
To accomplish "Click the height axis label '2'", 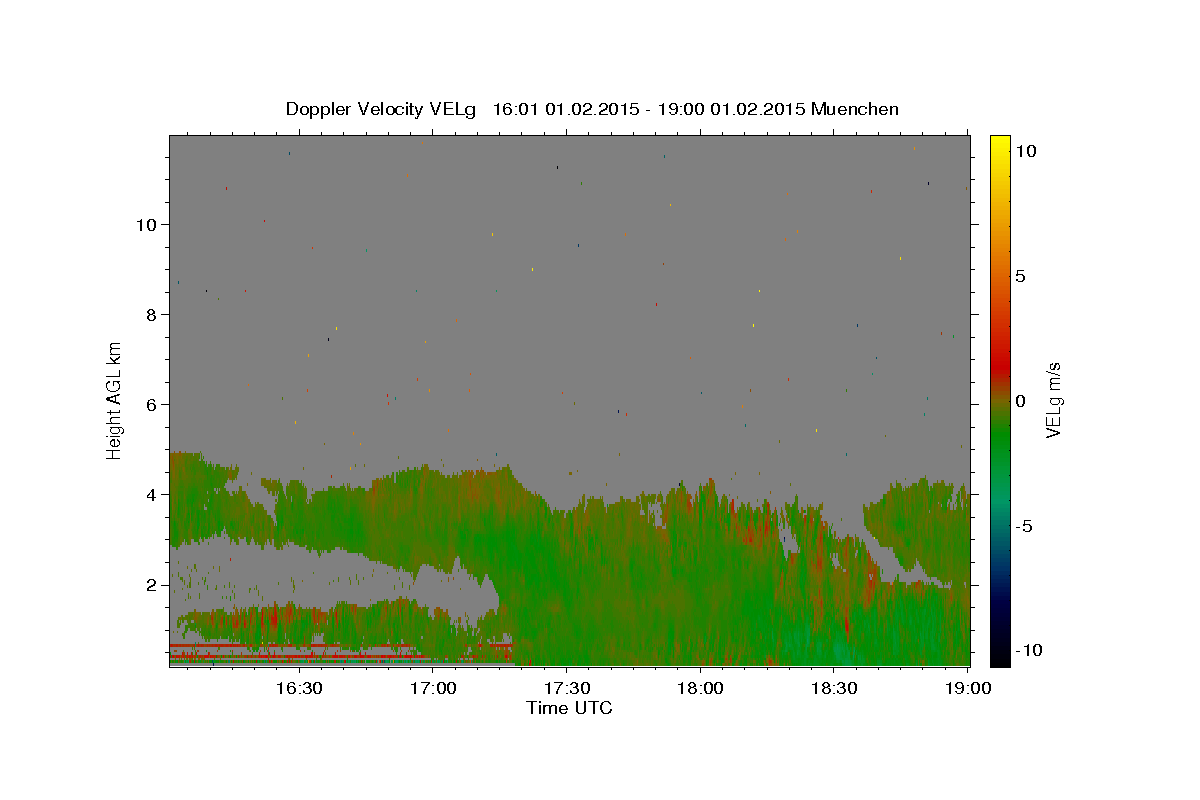I will click(x=152, y=585).
